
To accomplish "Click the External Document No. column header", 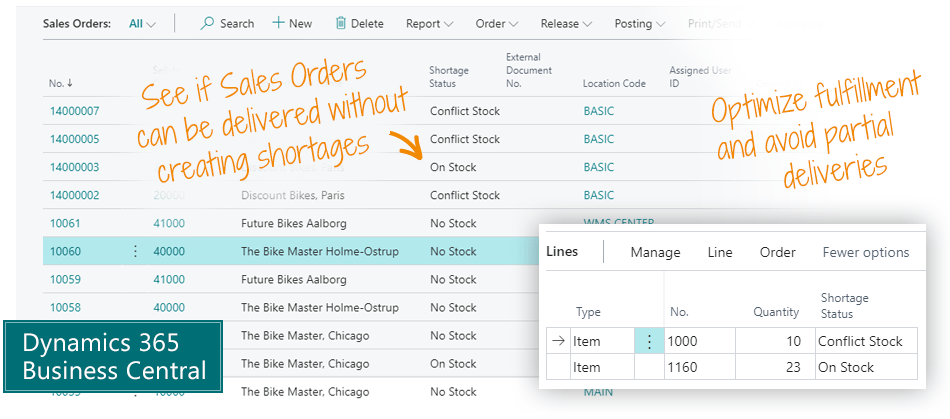I will click(x=529, y=70).
